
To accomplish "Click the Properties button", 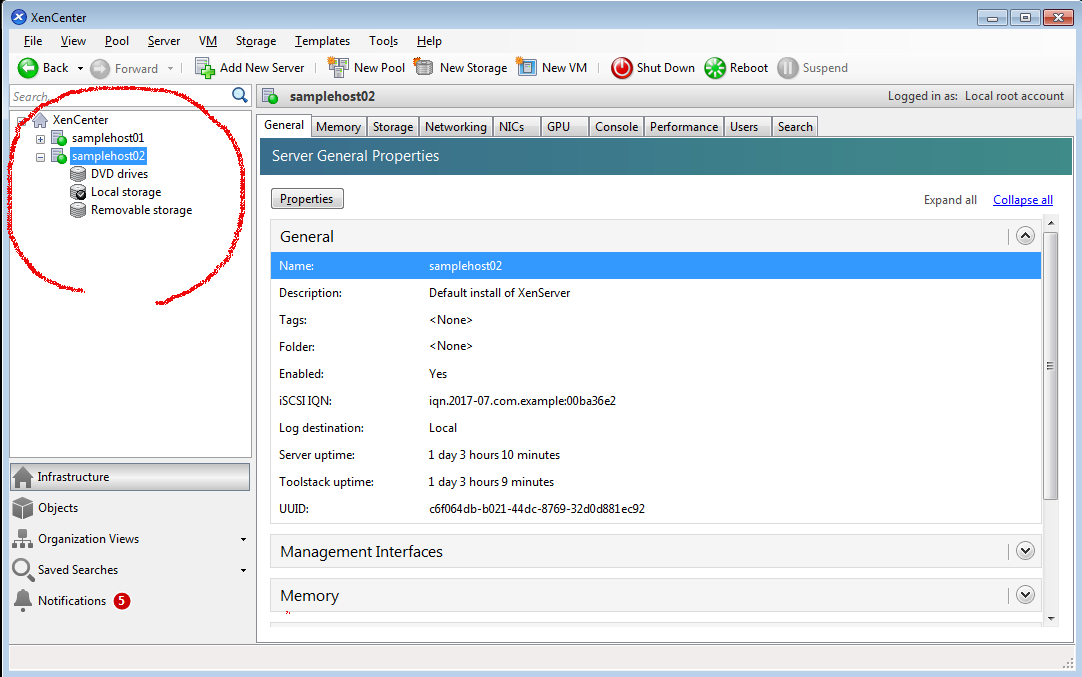I will pyautogui.click(x=307, y=199).
